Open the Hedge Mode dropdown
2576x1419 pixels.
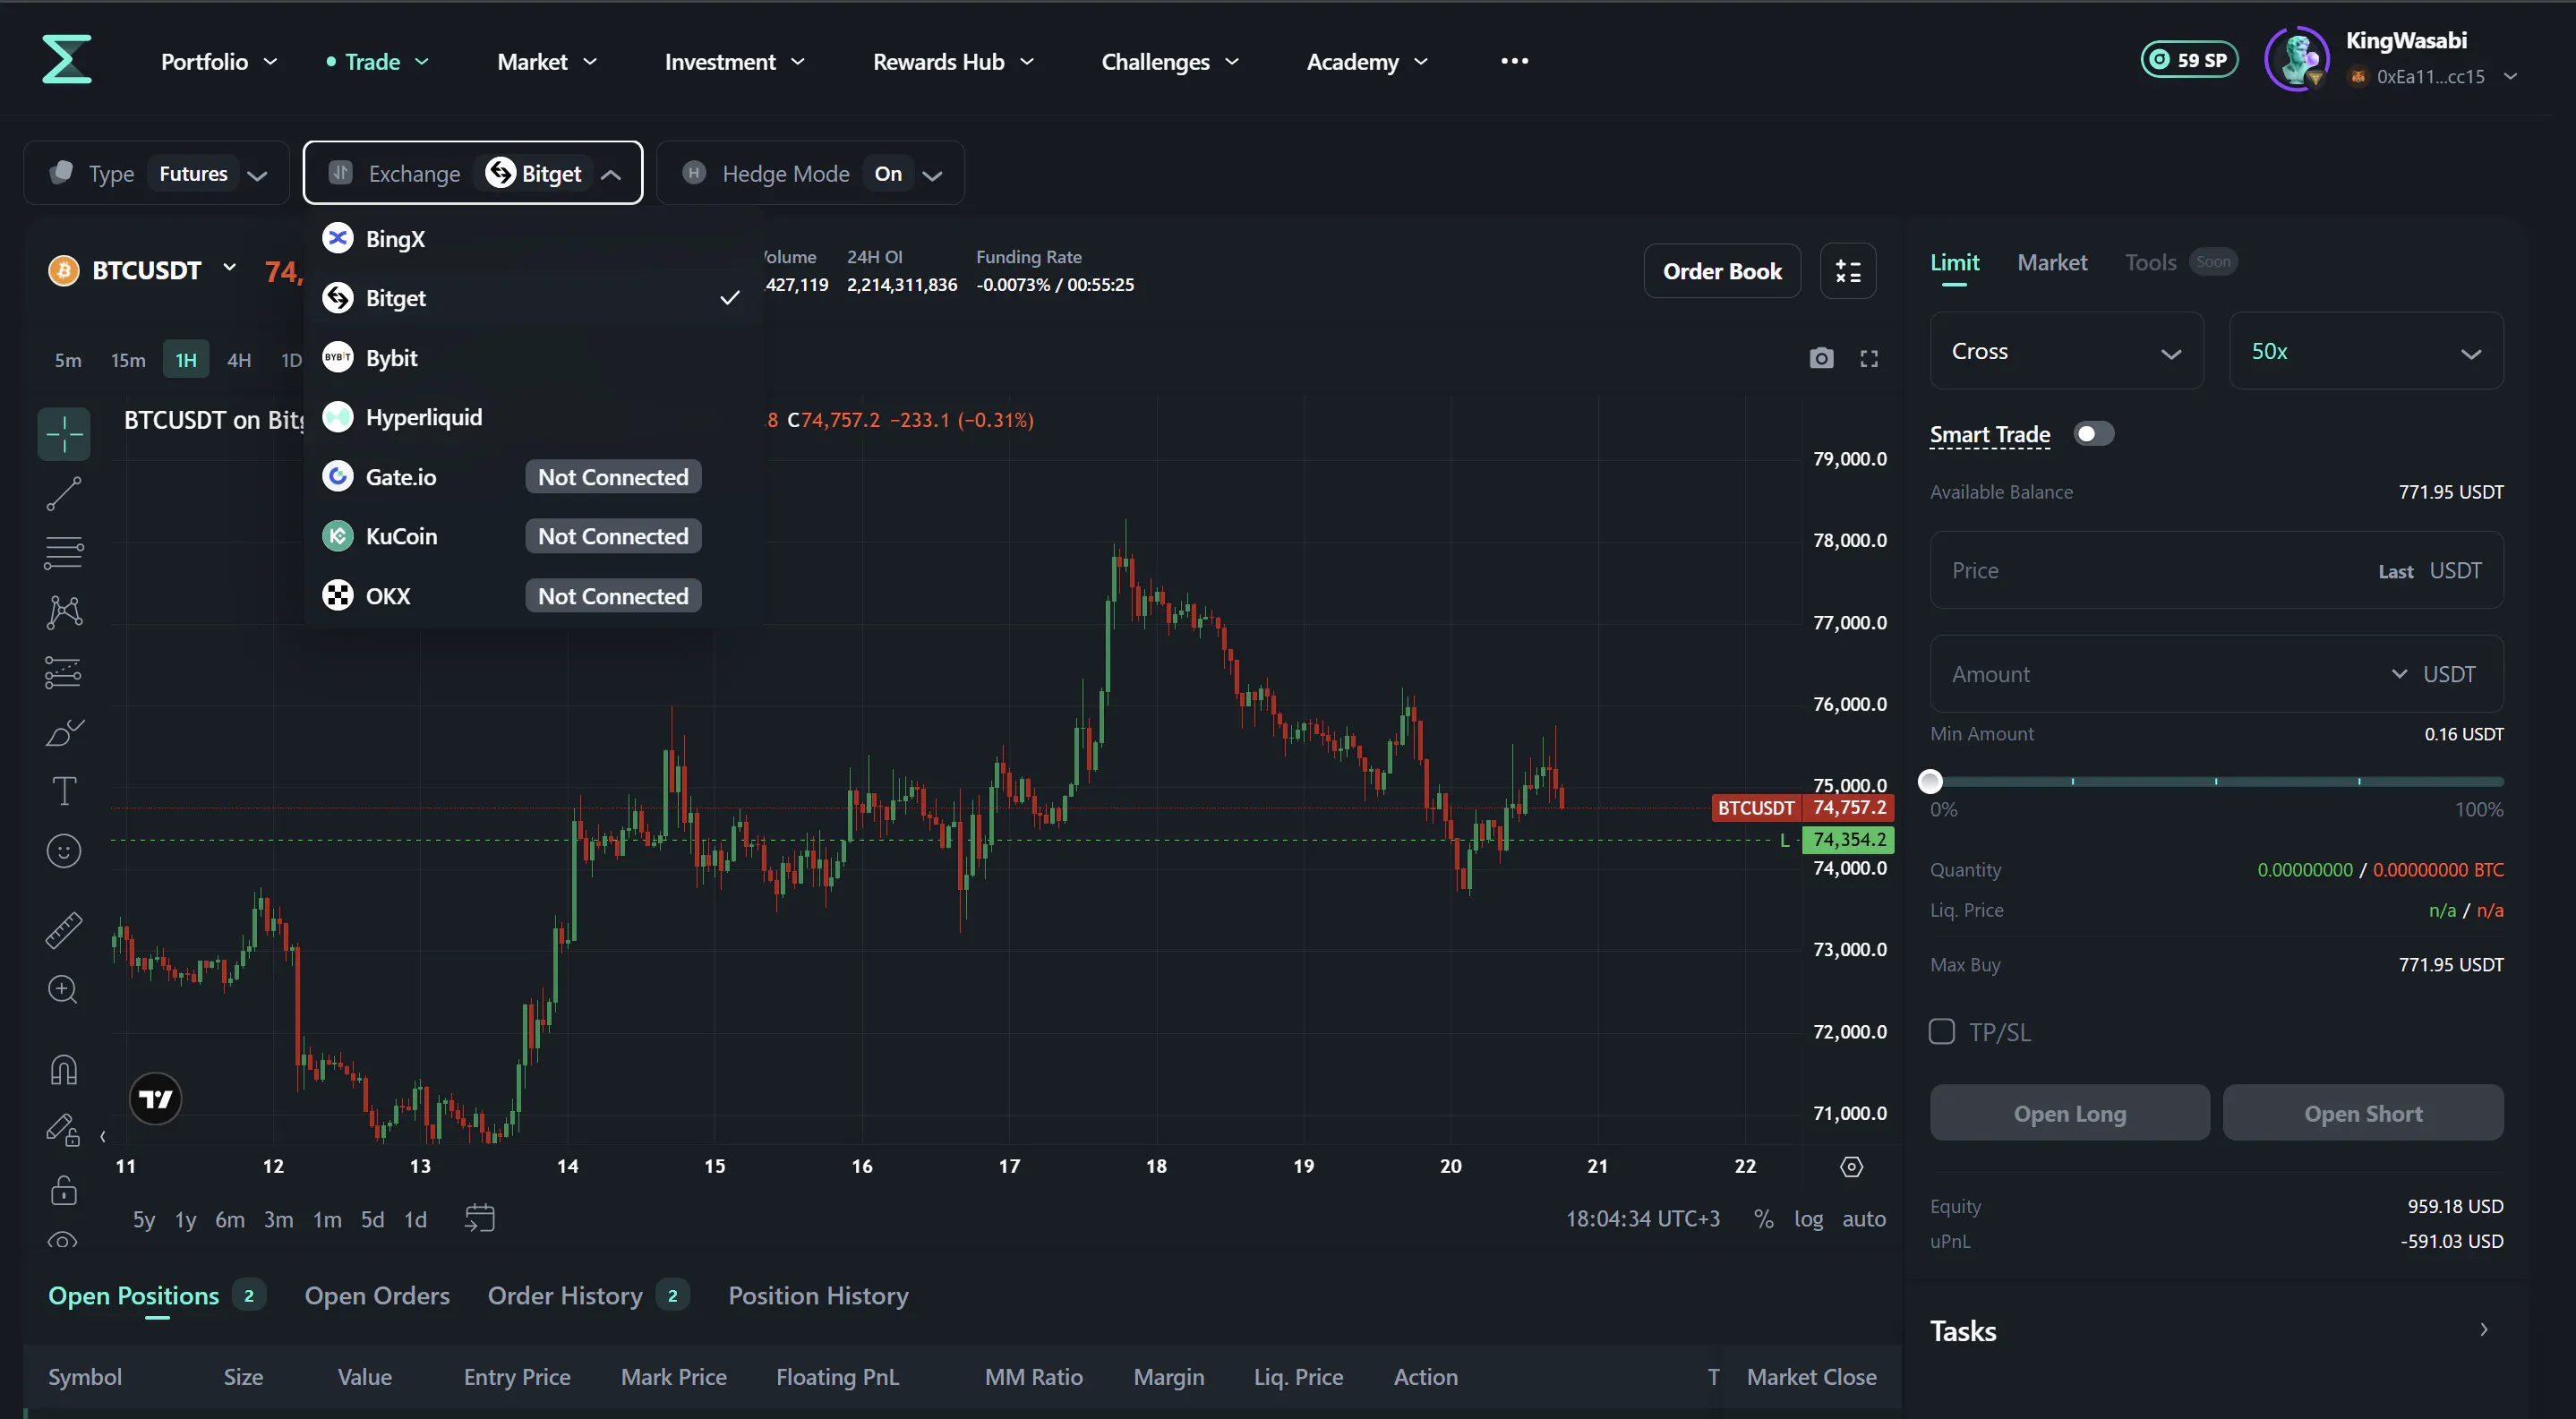pyautogui.click(x=810, y=173)
